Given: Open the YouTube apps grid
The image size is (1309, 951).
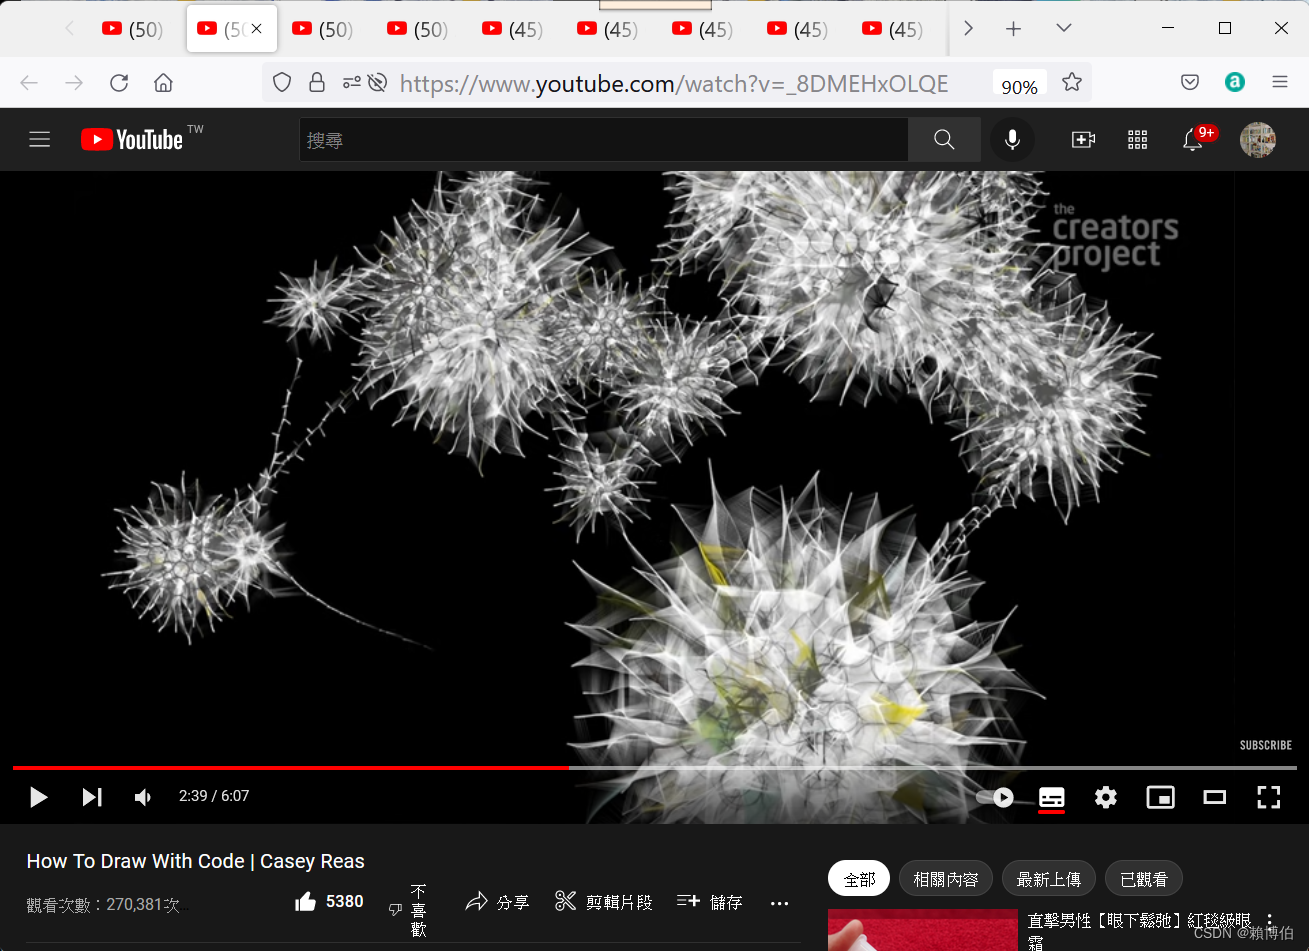Looking at the screenshot, I should pos(1138,140).
